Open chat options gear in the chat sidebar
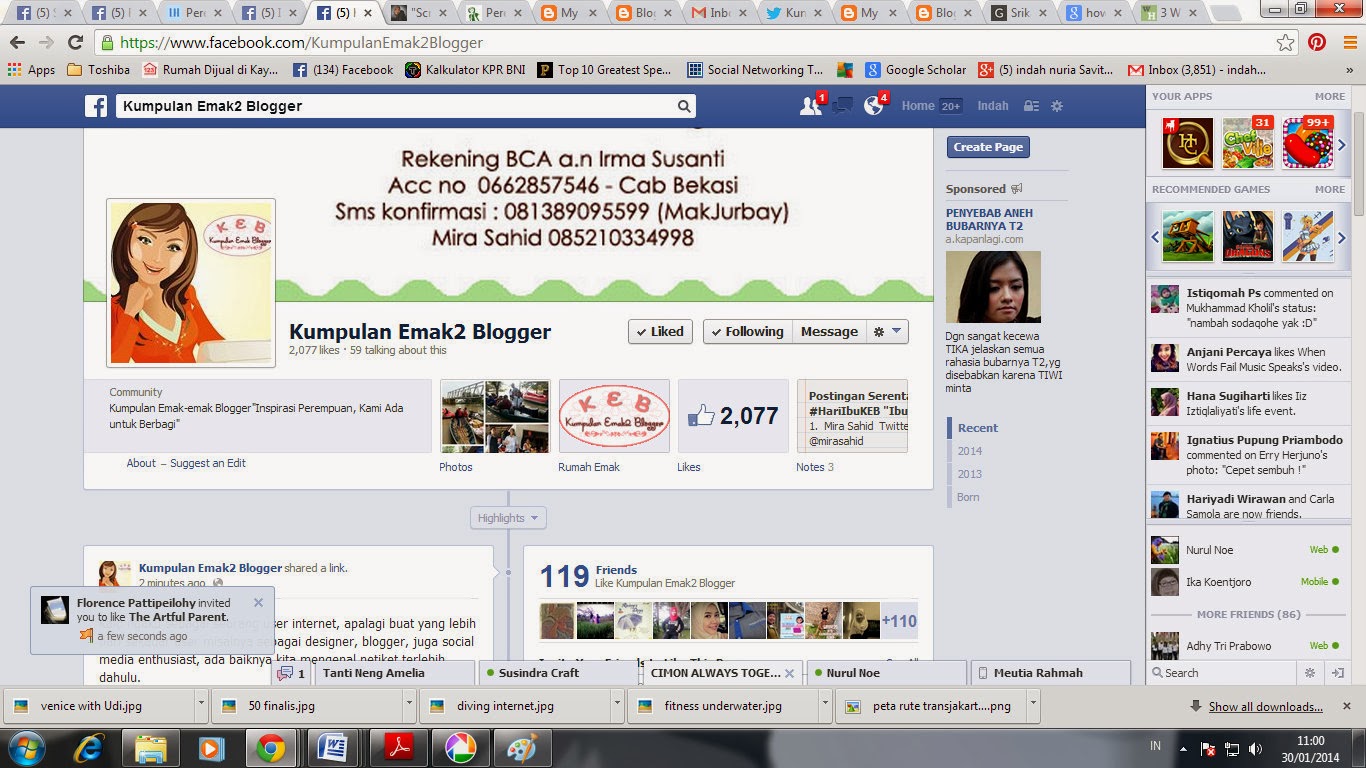1366x768 pixels. coord(1311,673)
